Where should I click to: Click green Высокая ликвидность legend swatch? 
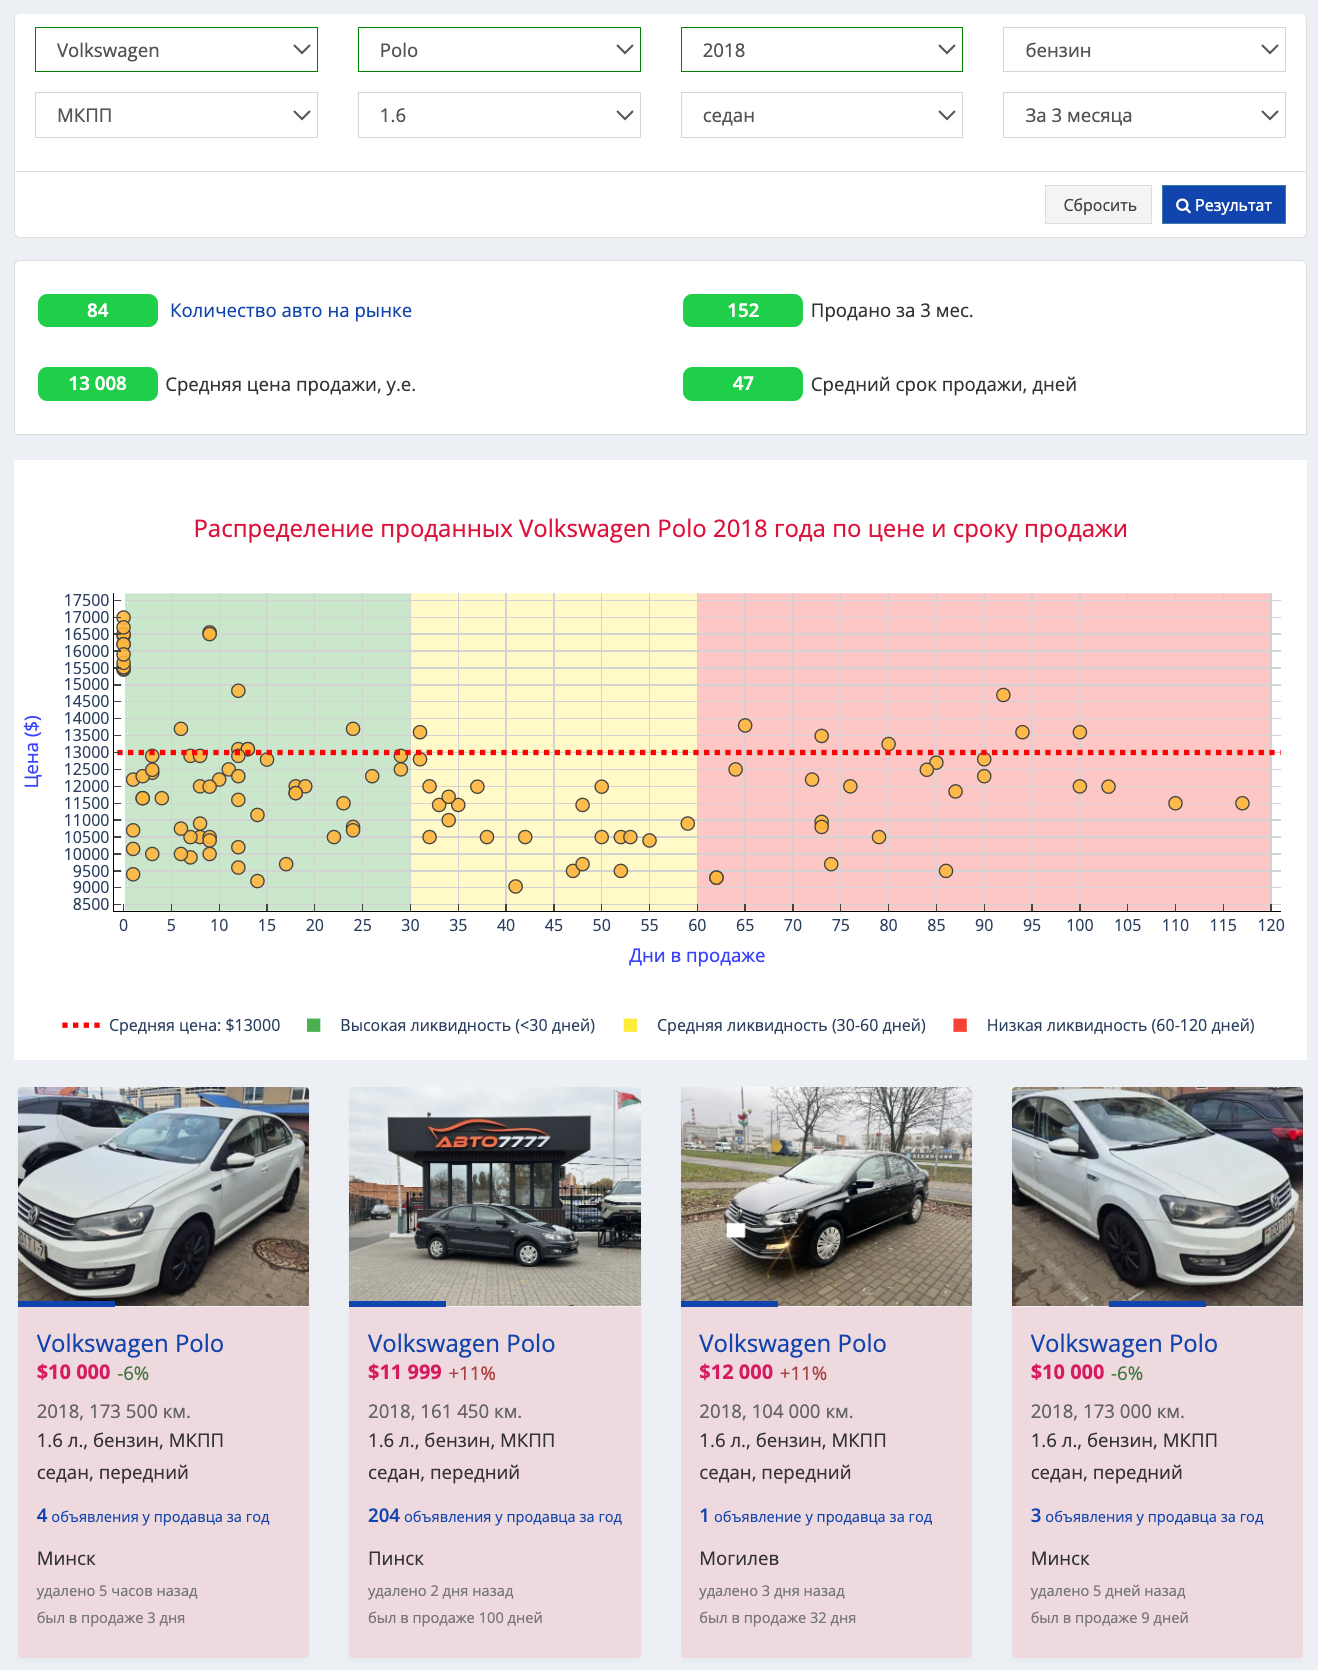click(313, 1025)
